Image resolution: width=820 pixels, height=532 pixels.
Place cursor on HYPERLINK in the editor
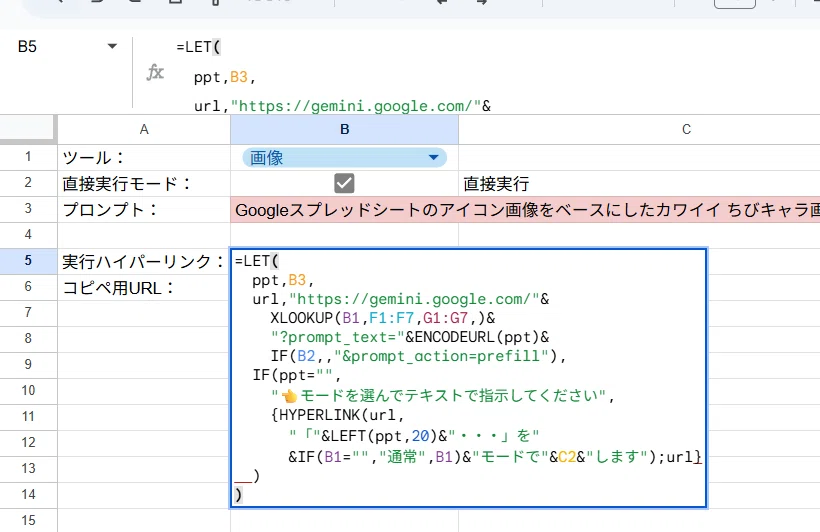coord(320,415)
